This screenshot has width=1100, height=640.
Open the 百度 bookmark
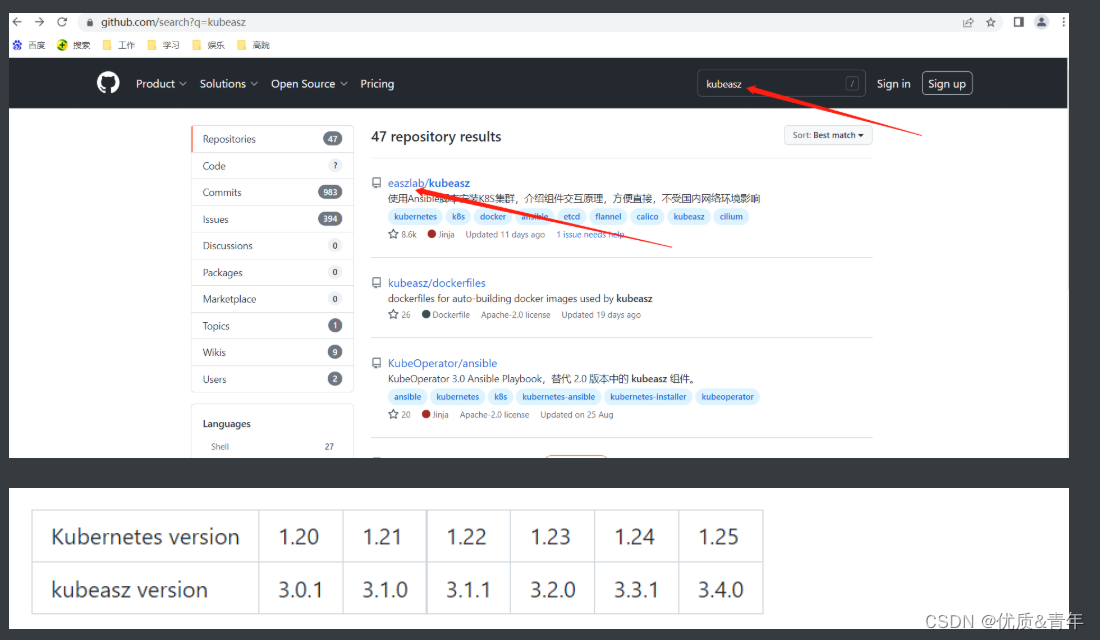pyautogui.click(x=29, y=45)
